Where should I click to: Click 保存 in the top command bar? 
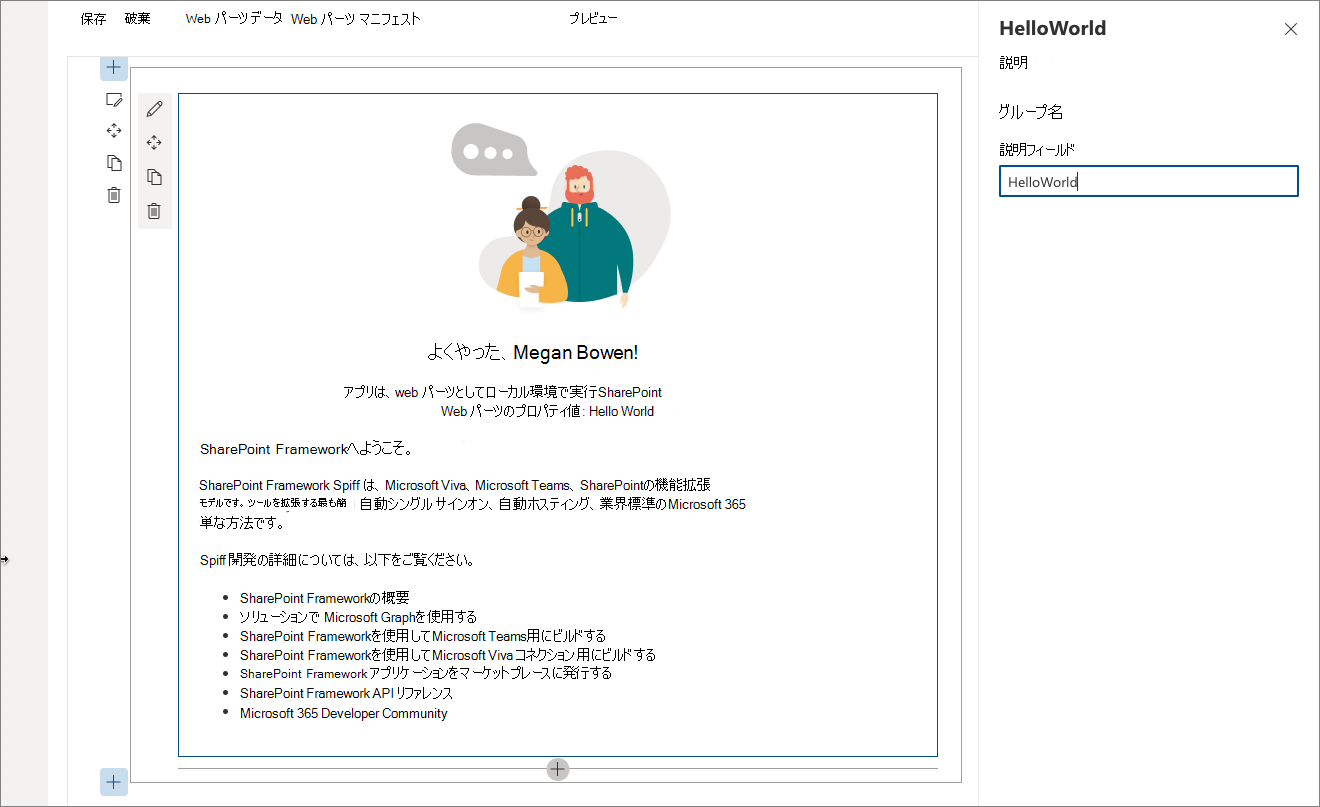tap(94, 18)
